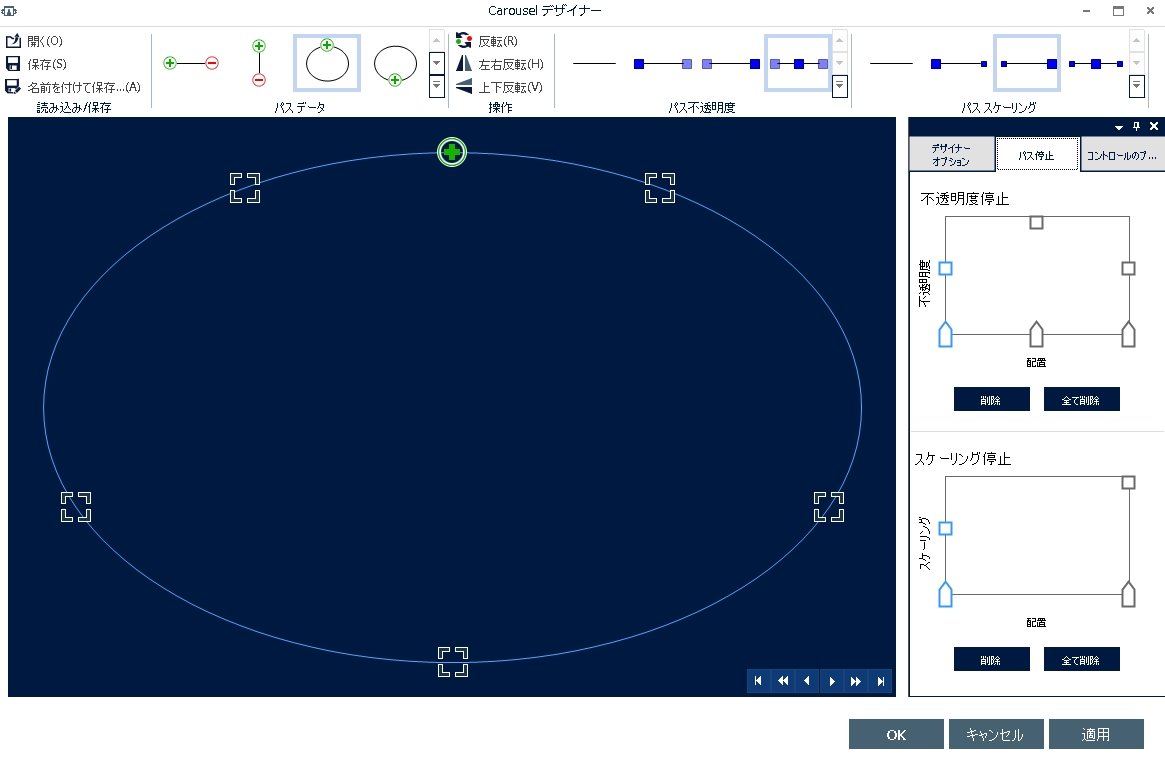Delete all opacity stops with 全て削除
The image size is (1165, 767).
coord(1081,398)
